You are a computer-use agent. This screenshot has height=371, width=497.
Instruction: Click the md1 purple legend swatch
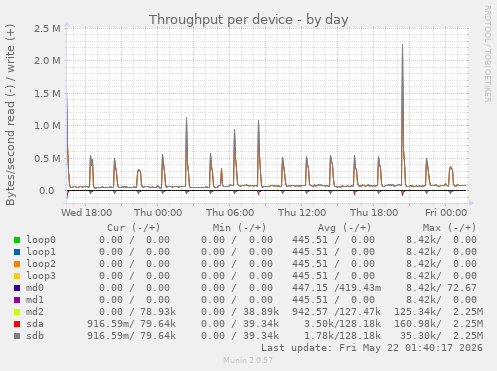(x=17, y=300)
